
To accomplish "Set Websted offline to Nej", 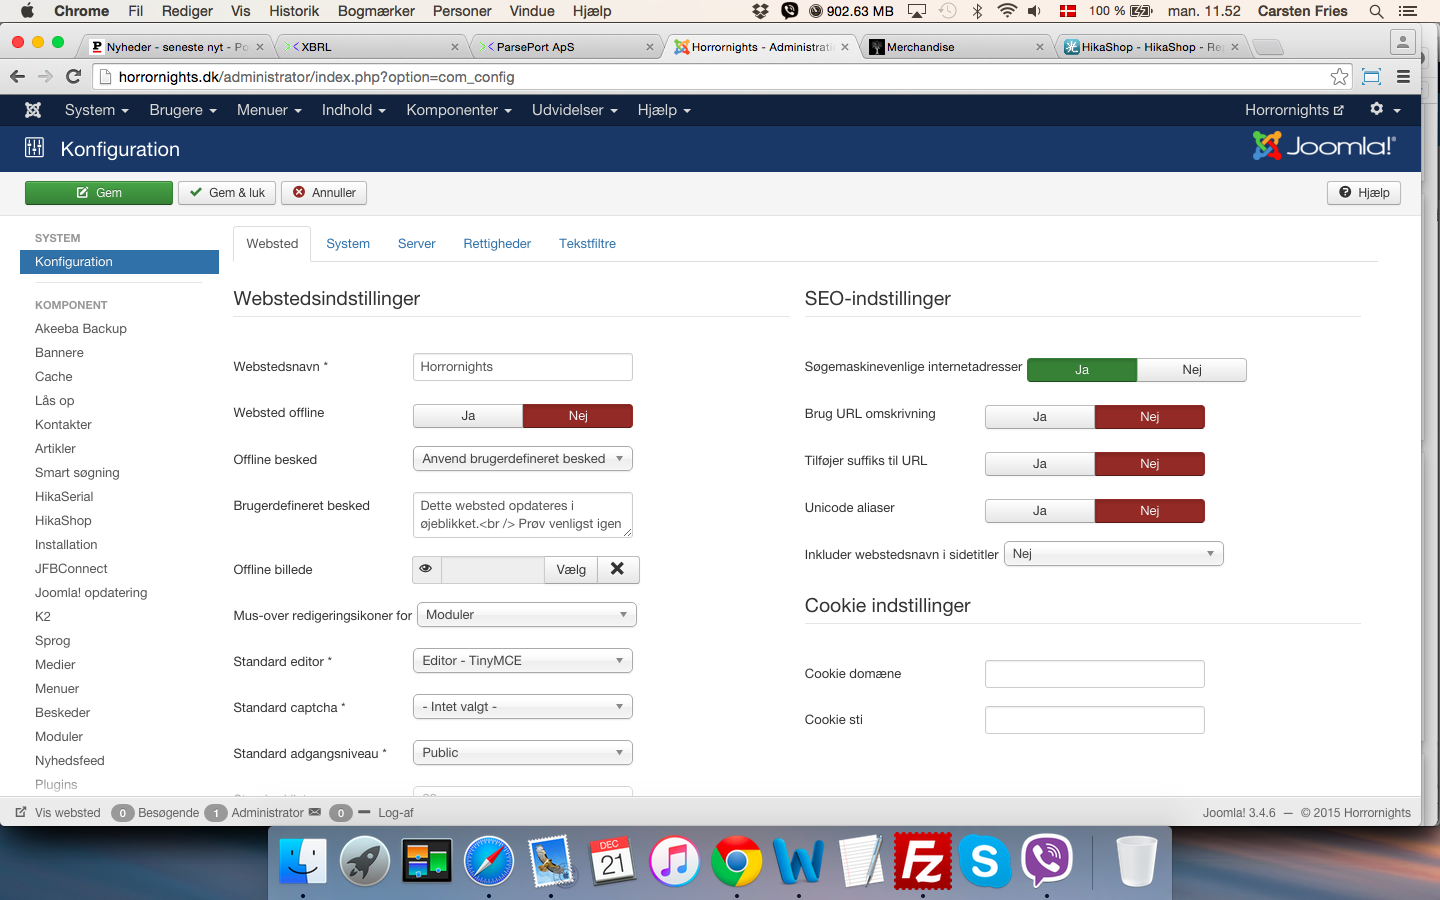I will [578, 416].
